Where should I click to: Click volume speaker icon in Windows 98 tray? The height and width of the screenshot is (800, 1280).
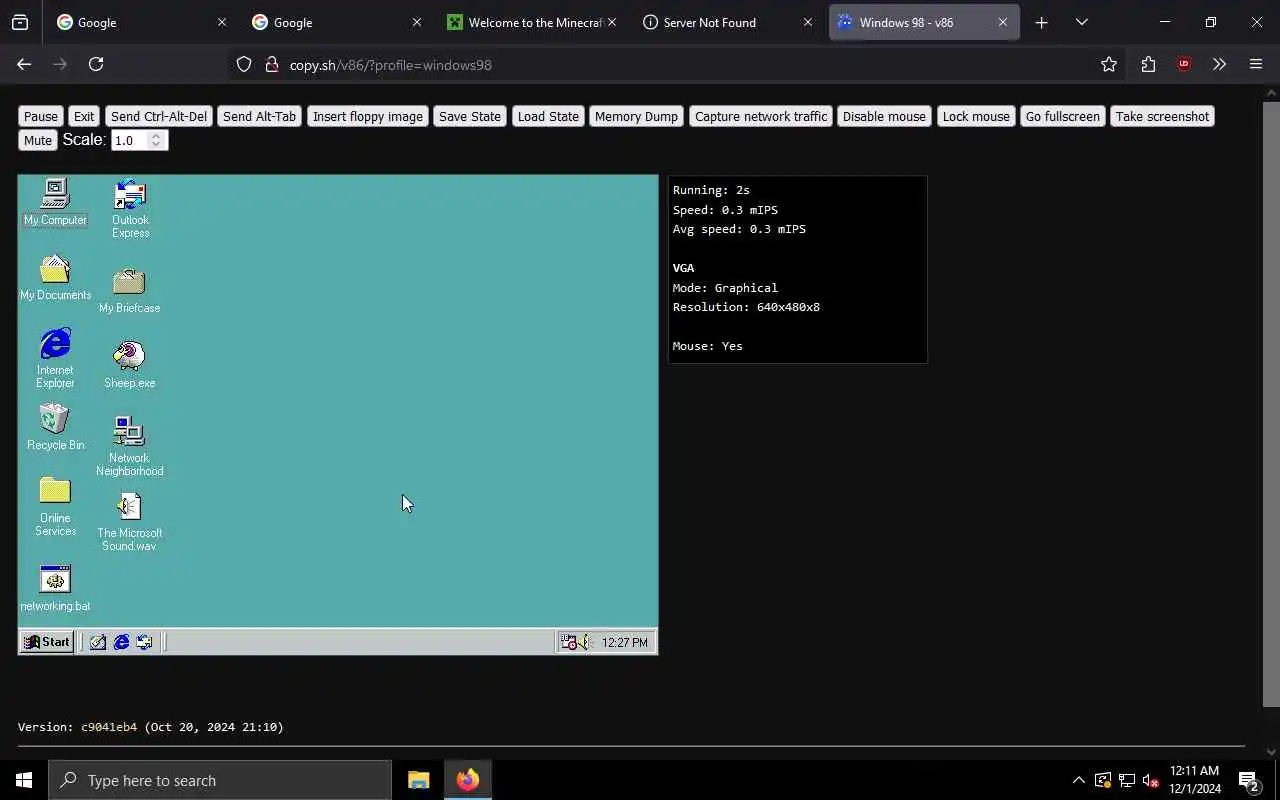586,642
